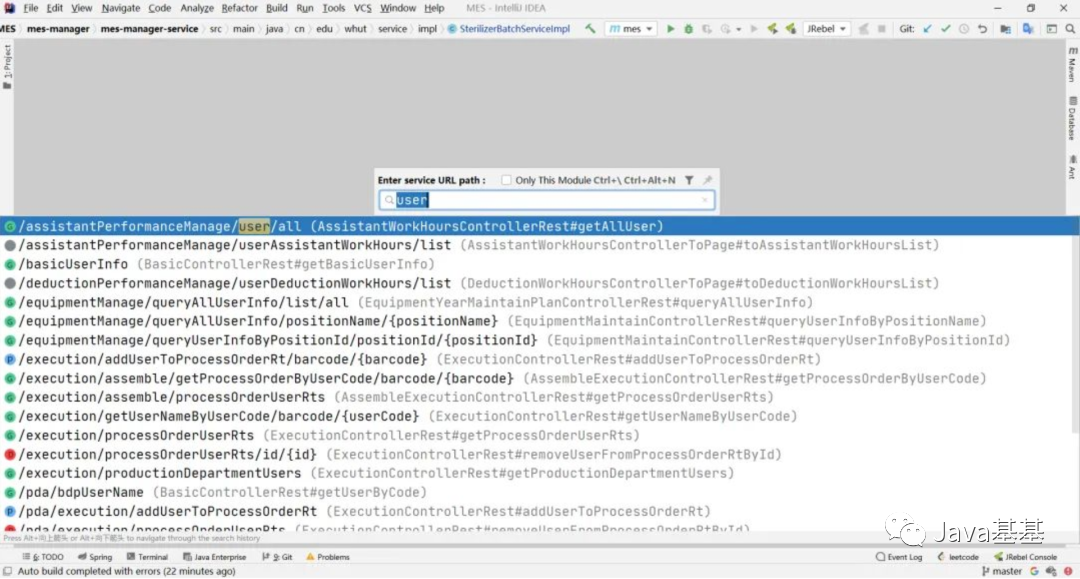The width and height of the screenshot is (1080, 579).
Task: Open the Navigate menu
Action: [121, 8]
